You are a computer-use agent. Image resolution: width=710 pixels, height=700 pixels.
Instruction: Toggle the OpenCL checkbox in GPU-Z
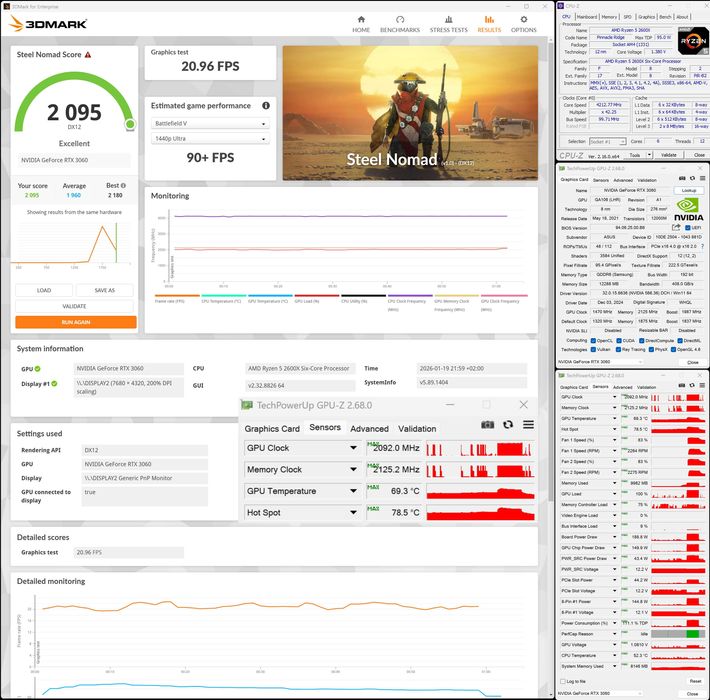click(593, 340)
